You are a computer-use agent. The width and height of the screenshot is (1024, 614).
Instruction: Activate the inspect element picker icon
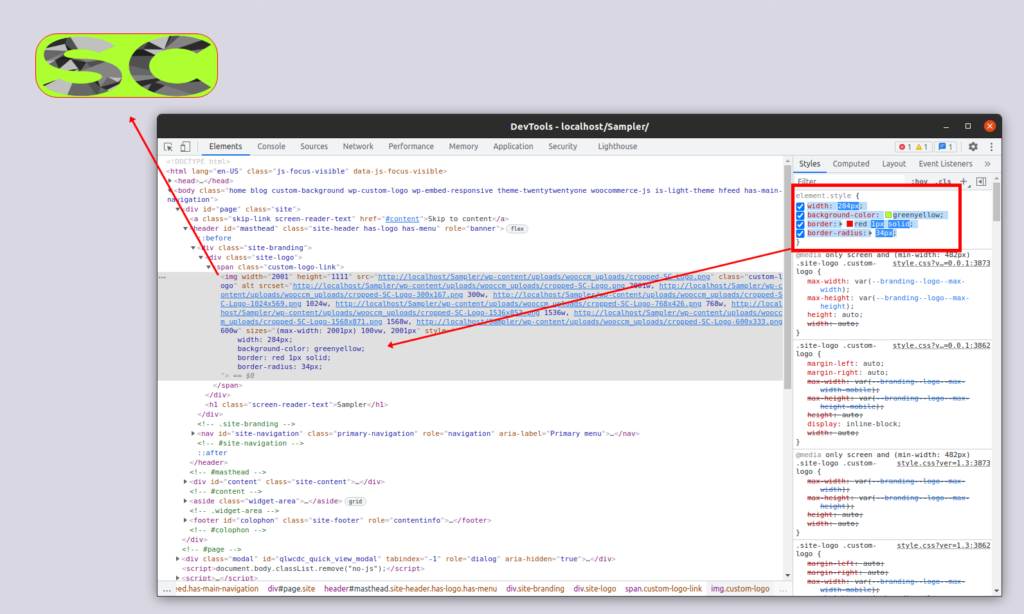(x=168, y=147)
